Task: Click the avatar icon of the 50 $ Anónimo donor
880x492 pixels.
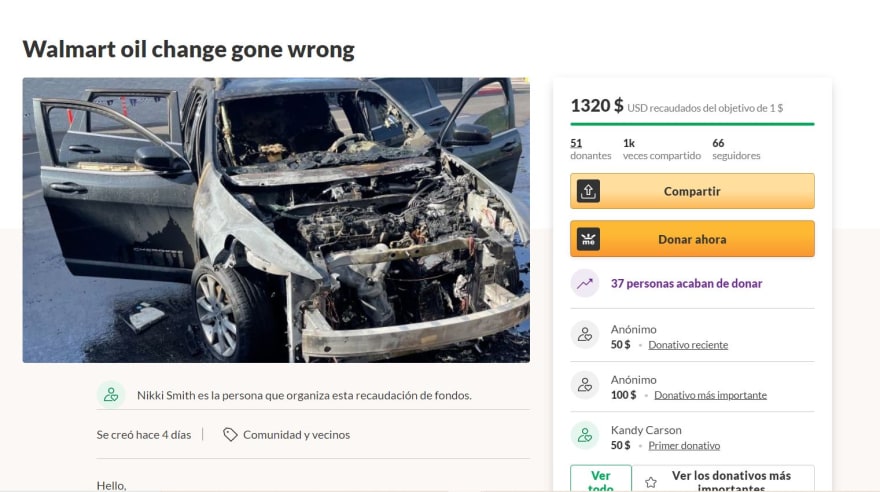Action: tap(585, 335)
